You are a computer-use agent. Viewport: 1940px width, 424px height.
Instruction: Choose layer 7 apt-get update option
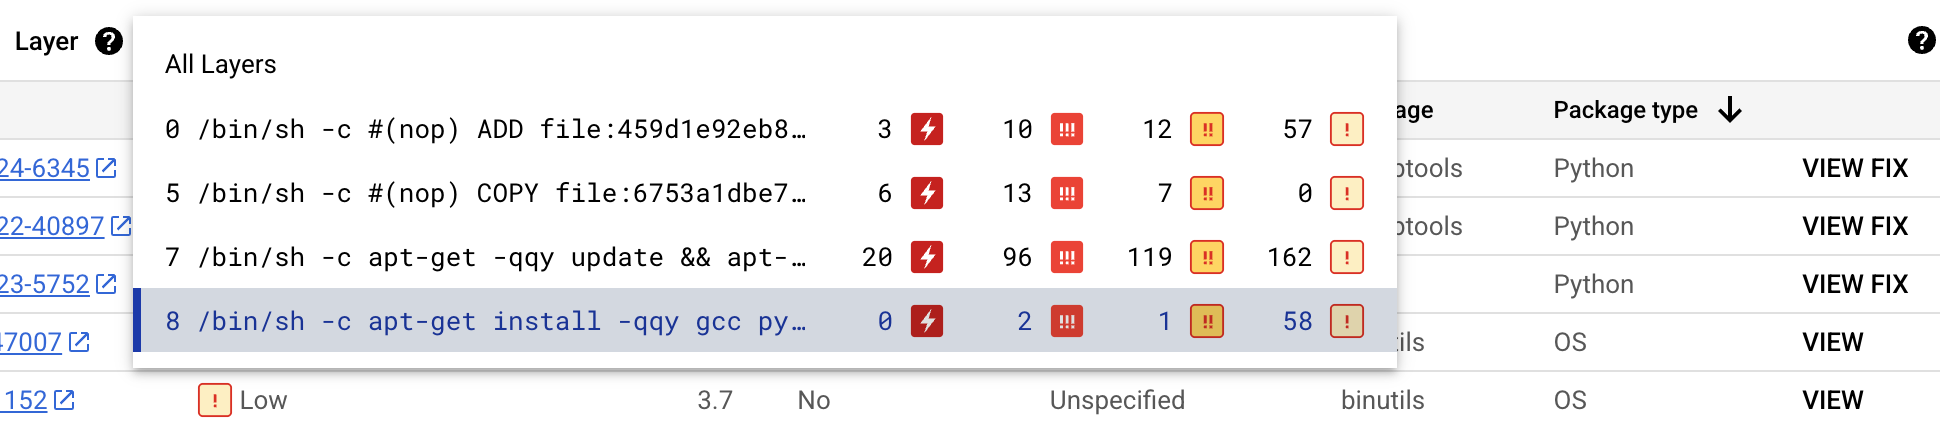click(486, 257)
